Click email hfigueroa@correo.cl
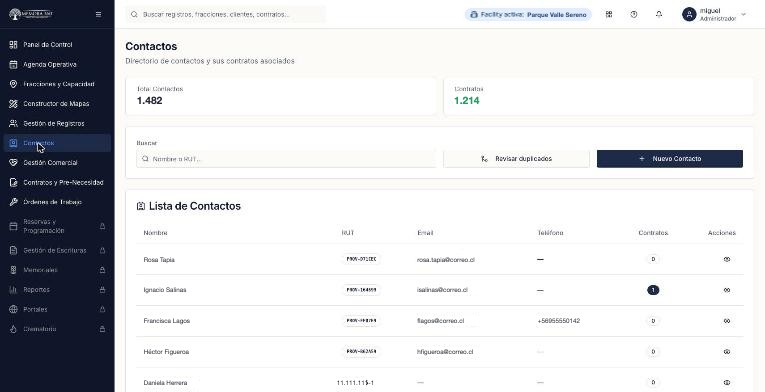Image resolution: width=765 pixels, height=392 pixels. pyautogui.click(x=445, y=351)
